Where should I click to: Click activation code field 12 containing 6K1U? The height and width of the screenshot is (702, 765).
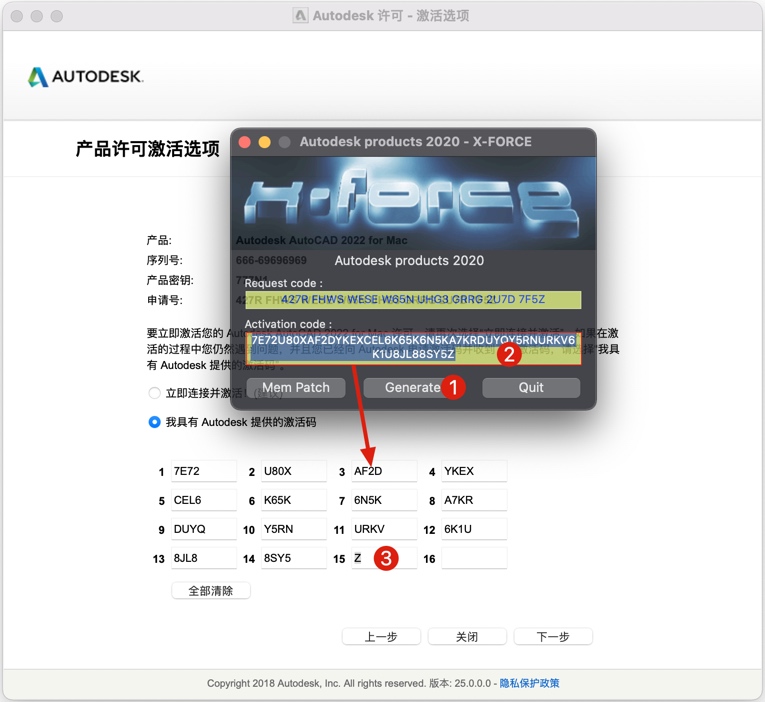tap(474, 529)
